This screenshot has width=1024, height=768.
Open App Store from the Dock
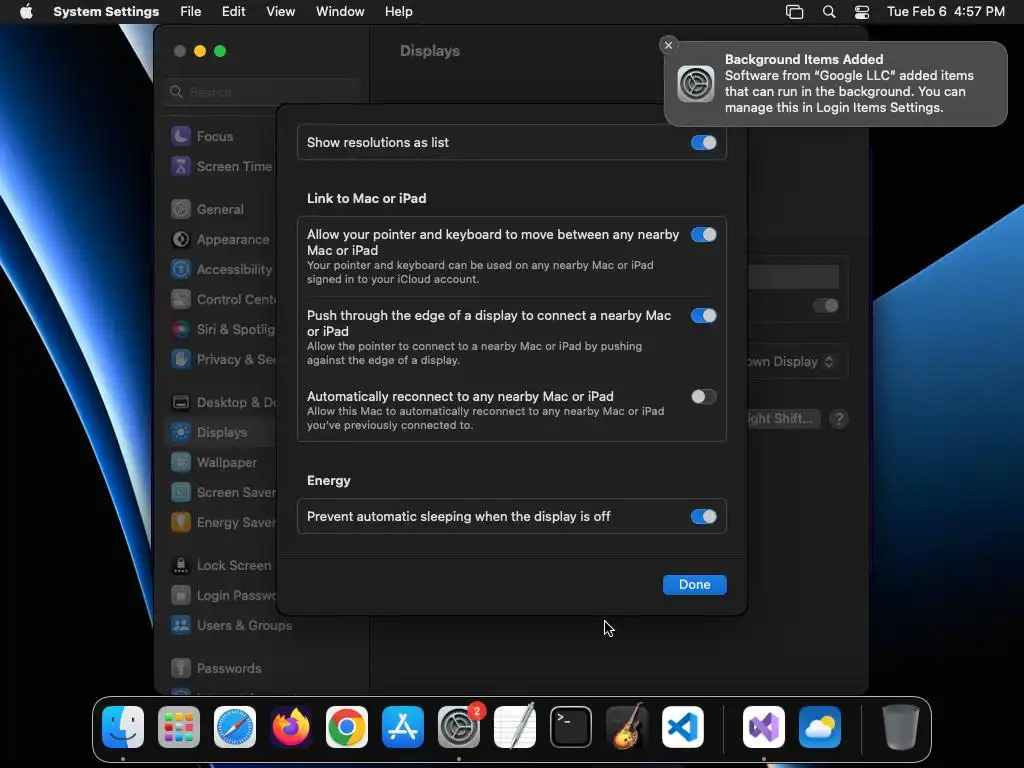tap(403, 727)
